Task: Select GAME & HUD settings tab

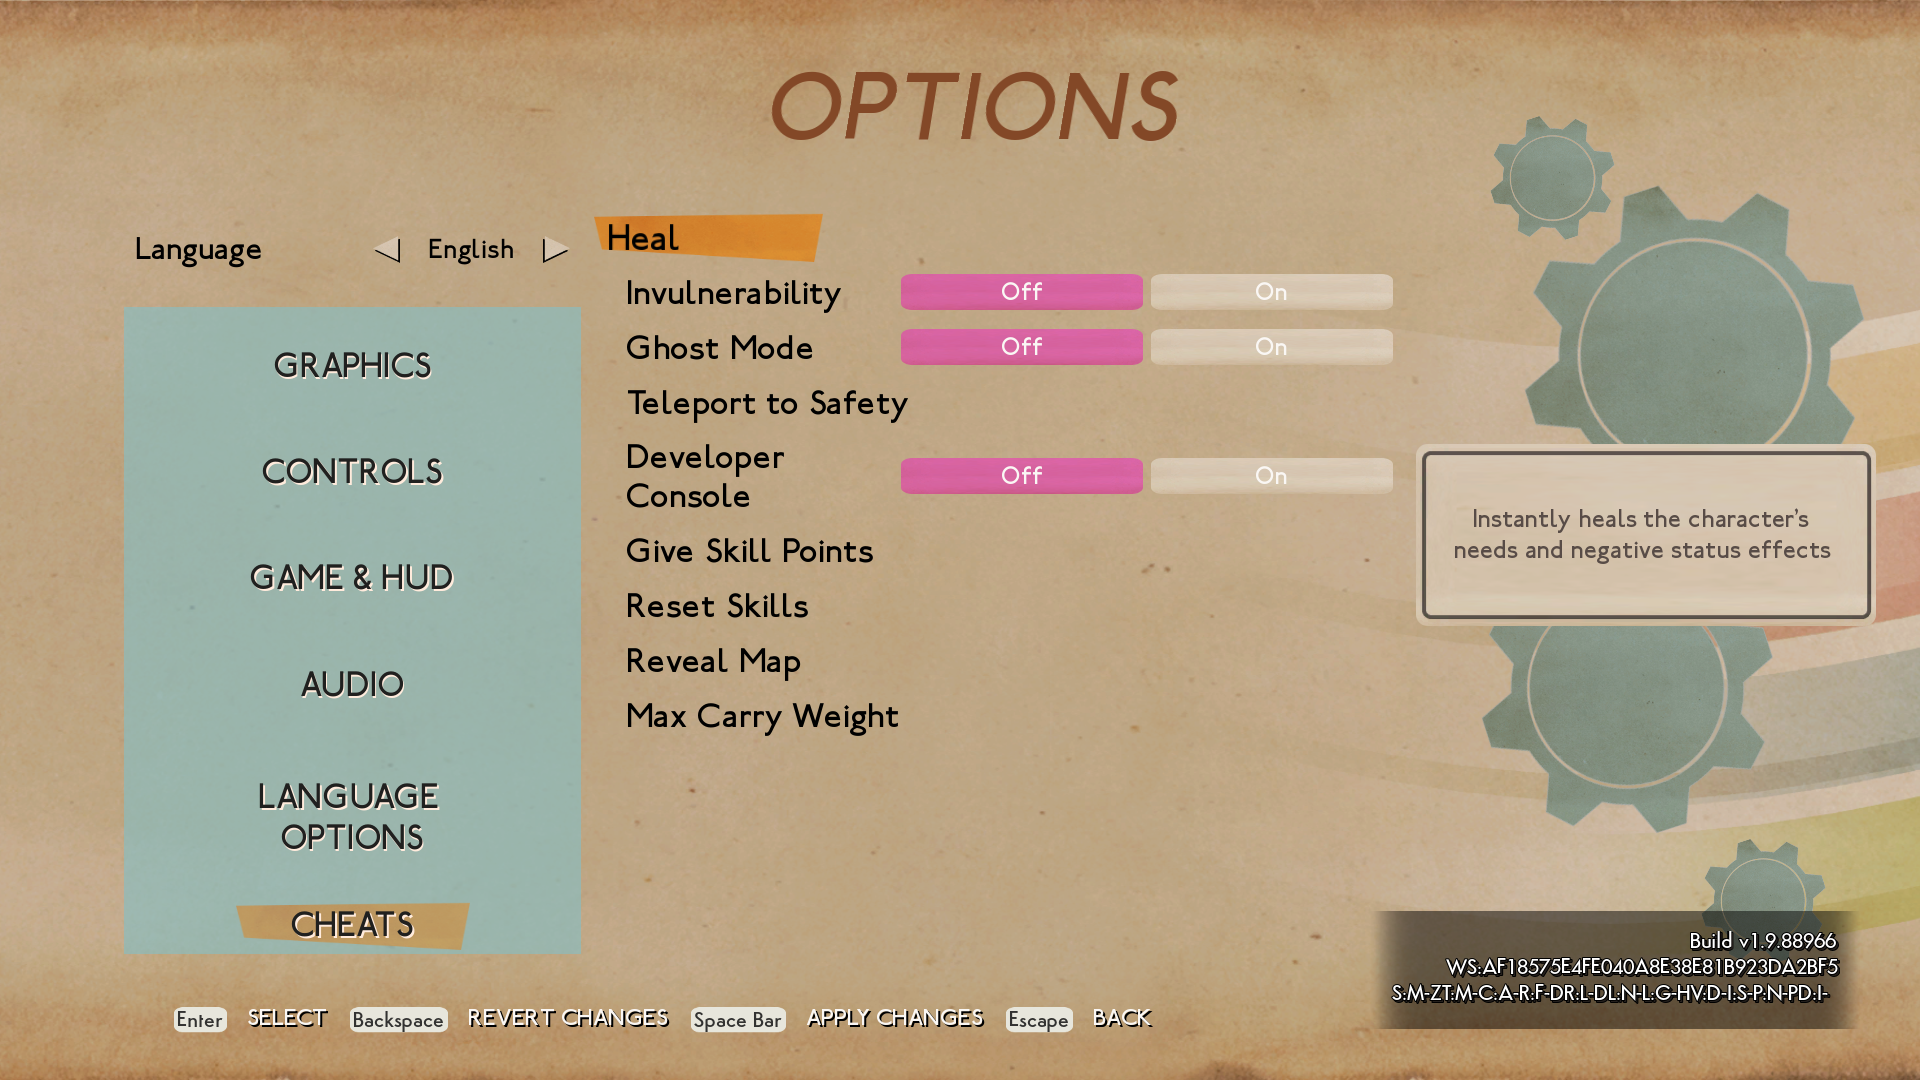Action: pyautogui.click(x=352, y=578)
